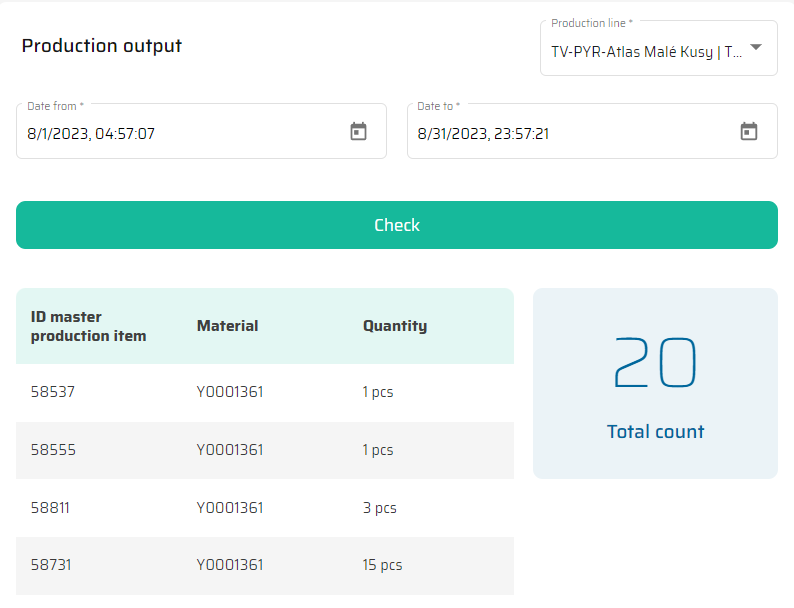Click the Total count number 20

click(x=654, y=363)
